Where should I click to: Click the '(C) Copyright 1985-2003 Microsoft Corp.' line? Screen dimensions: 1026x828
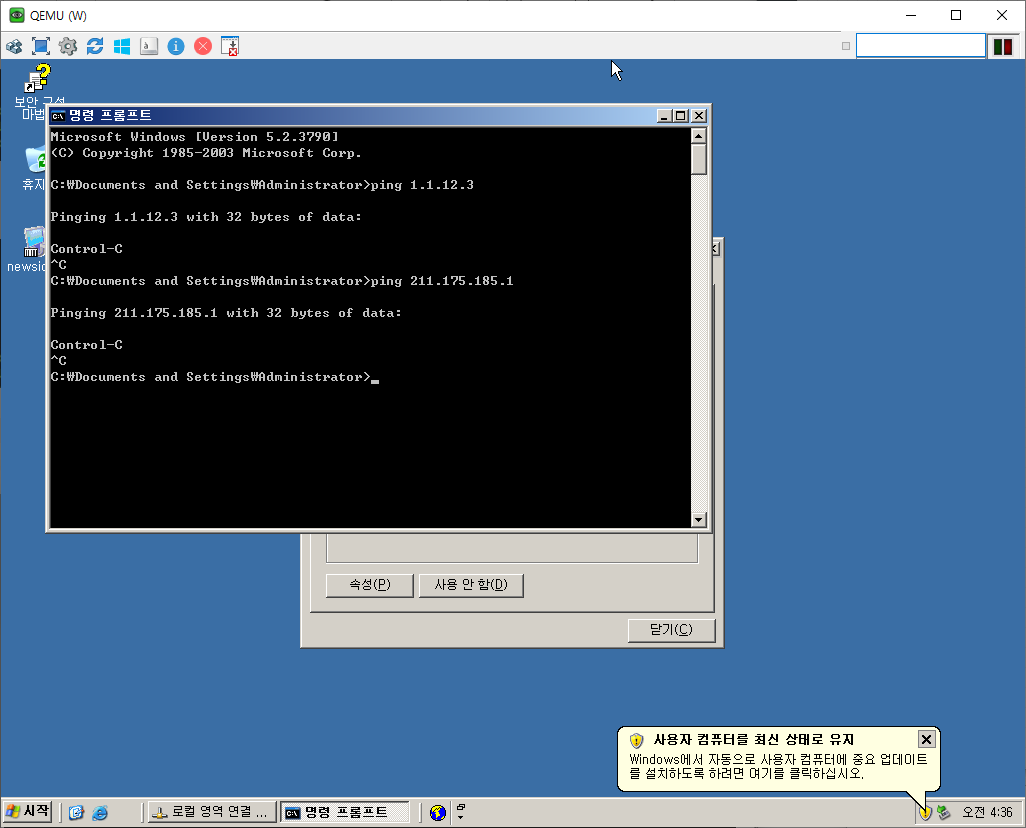pos(206,153)
